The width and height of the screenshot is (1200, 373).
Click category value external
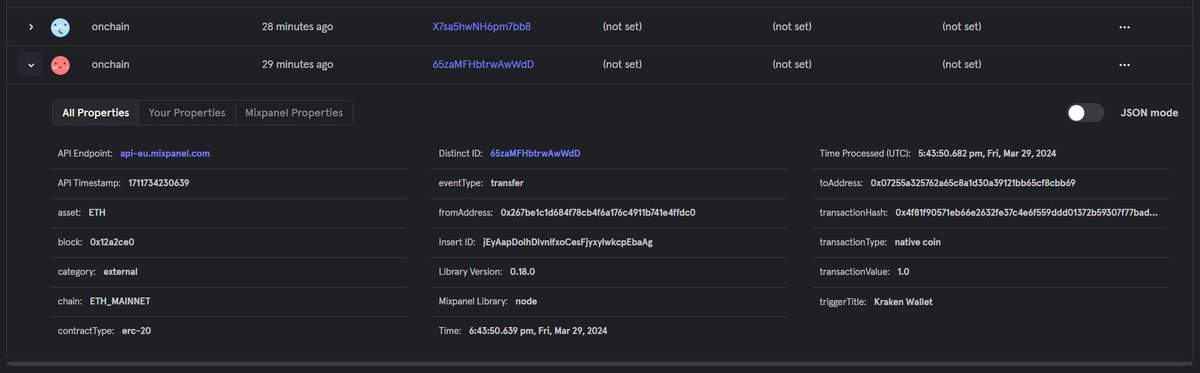point(121,271)
